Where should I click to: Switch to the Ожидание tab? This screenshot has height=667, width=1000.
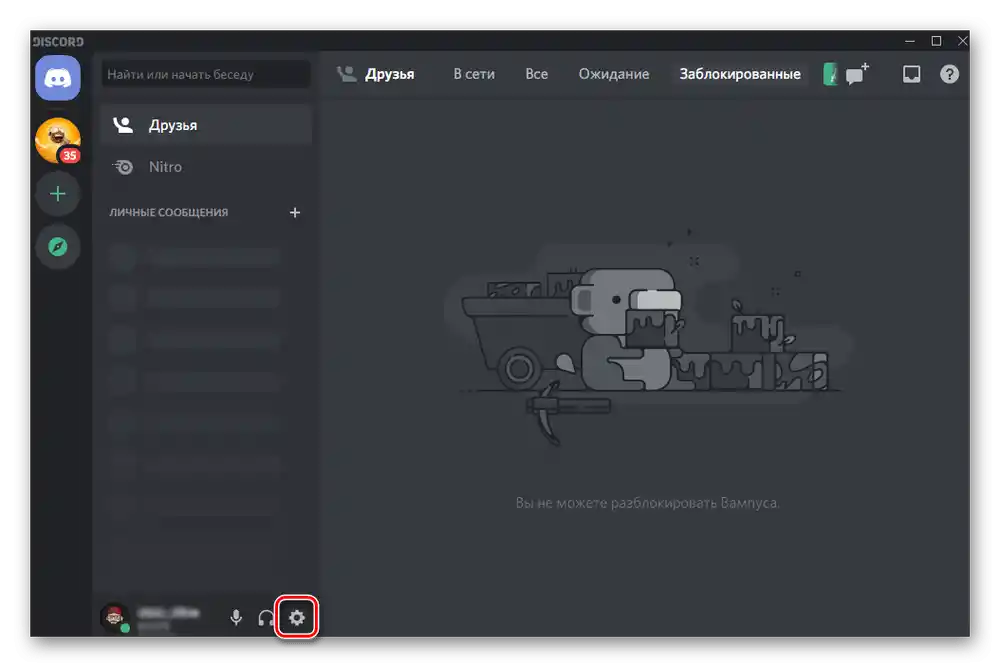pos(614,74)
